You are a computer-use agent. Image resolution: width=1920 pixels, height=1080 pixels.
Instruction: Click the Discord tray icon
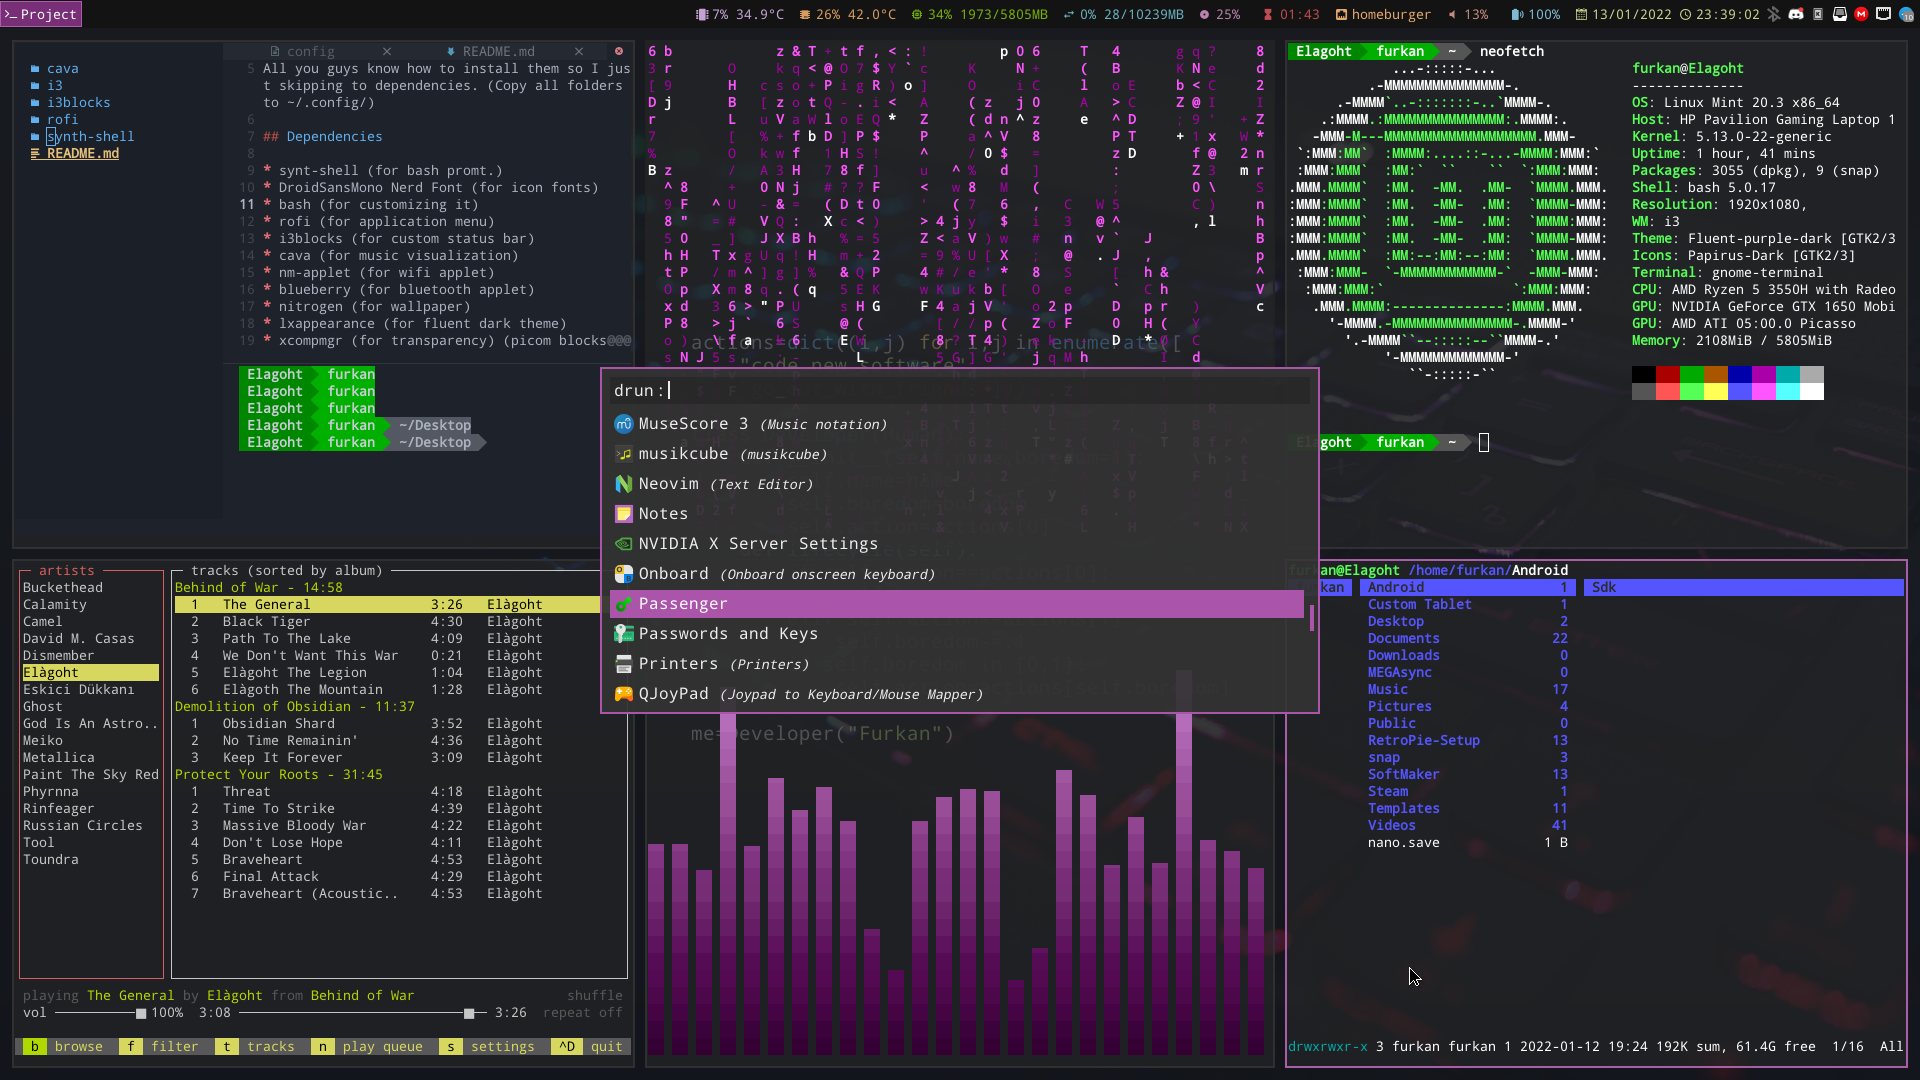[1796, 14]
